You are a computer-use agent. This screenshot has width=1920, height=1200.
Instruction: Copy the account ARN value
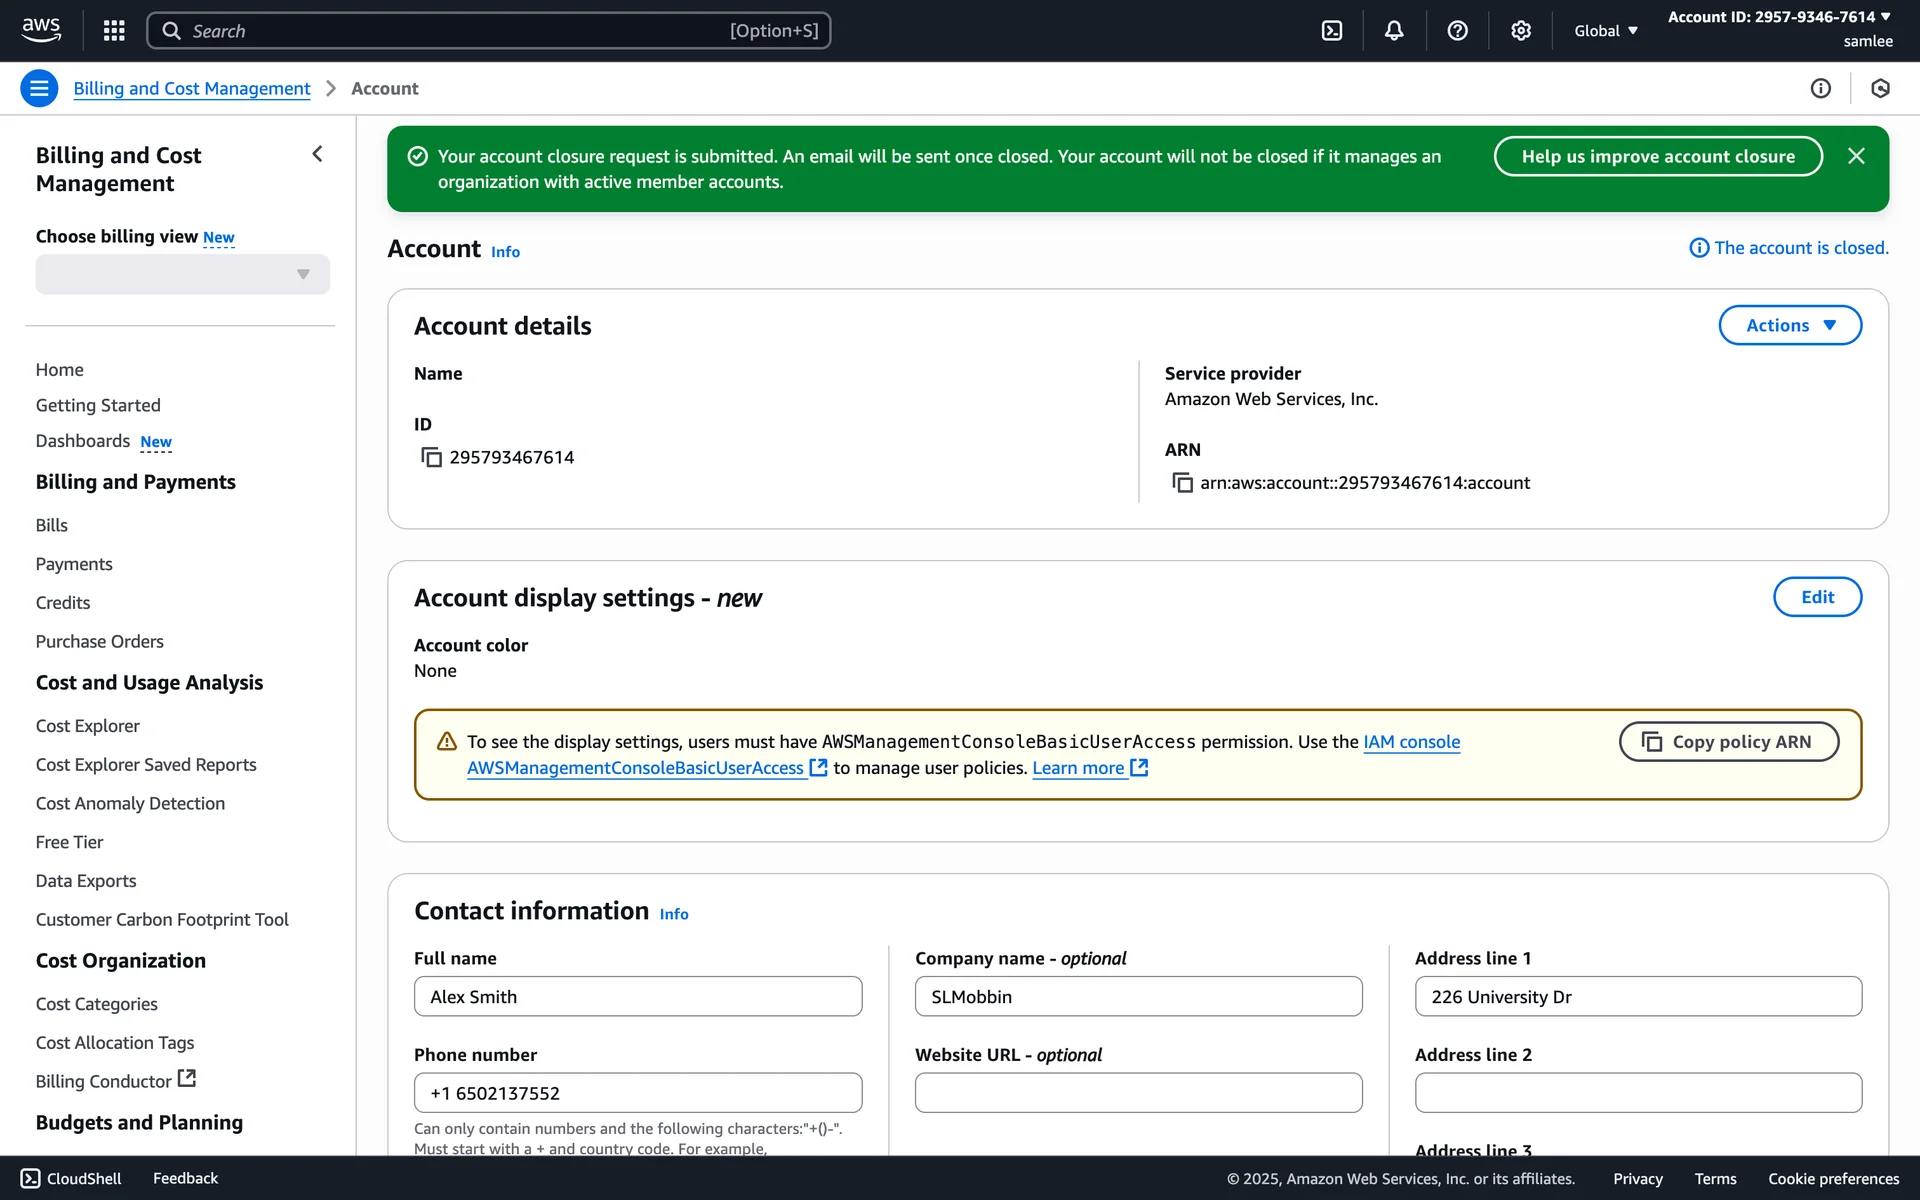coord(1182,483)
